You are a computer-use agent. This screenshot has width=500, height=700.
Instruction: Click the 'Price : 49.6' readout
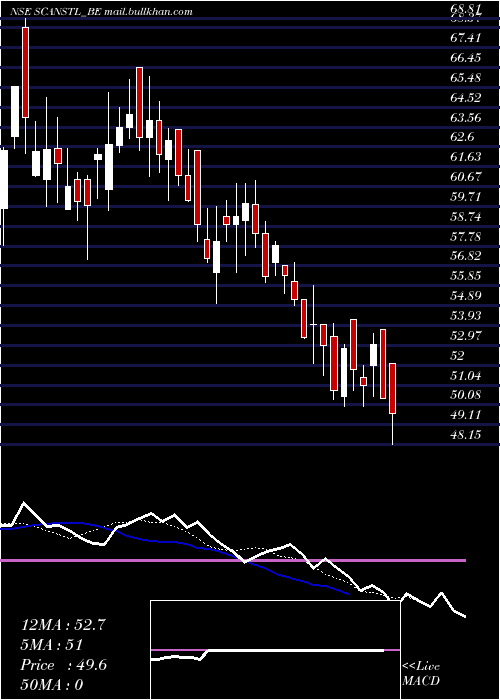point(64,665)
